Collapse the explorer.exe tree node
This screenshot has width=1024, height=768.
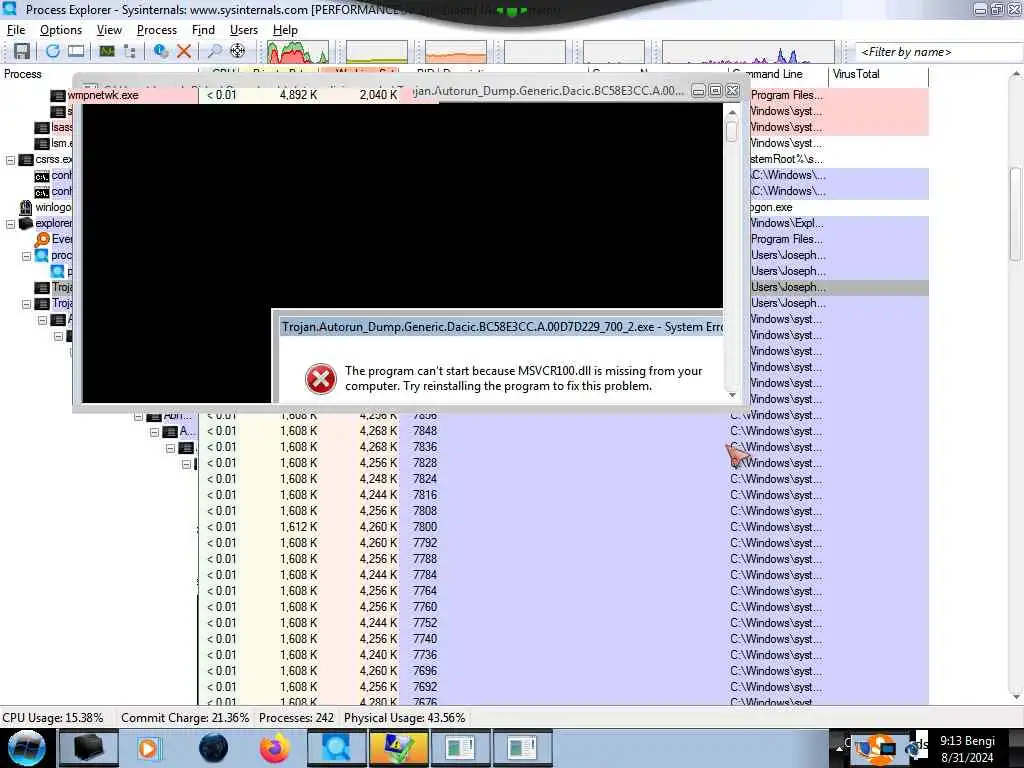(10, 223)
